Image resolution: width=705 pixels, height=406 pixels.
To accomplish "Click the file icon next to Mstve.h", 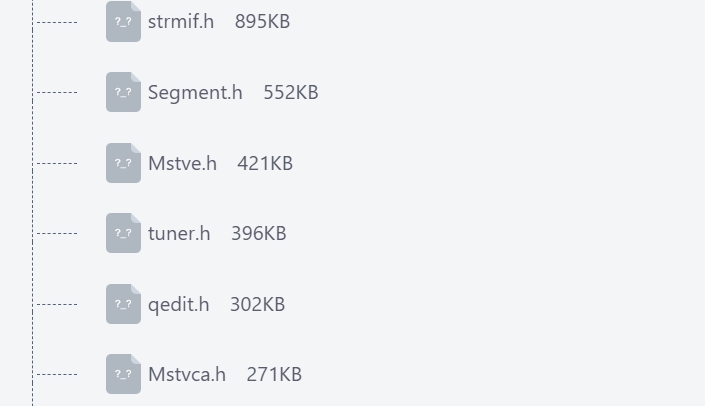I will click(123, 163).
